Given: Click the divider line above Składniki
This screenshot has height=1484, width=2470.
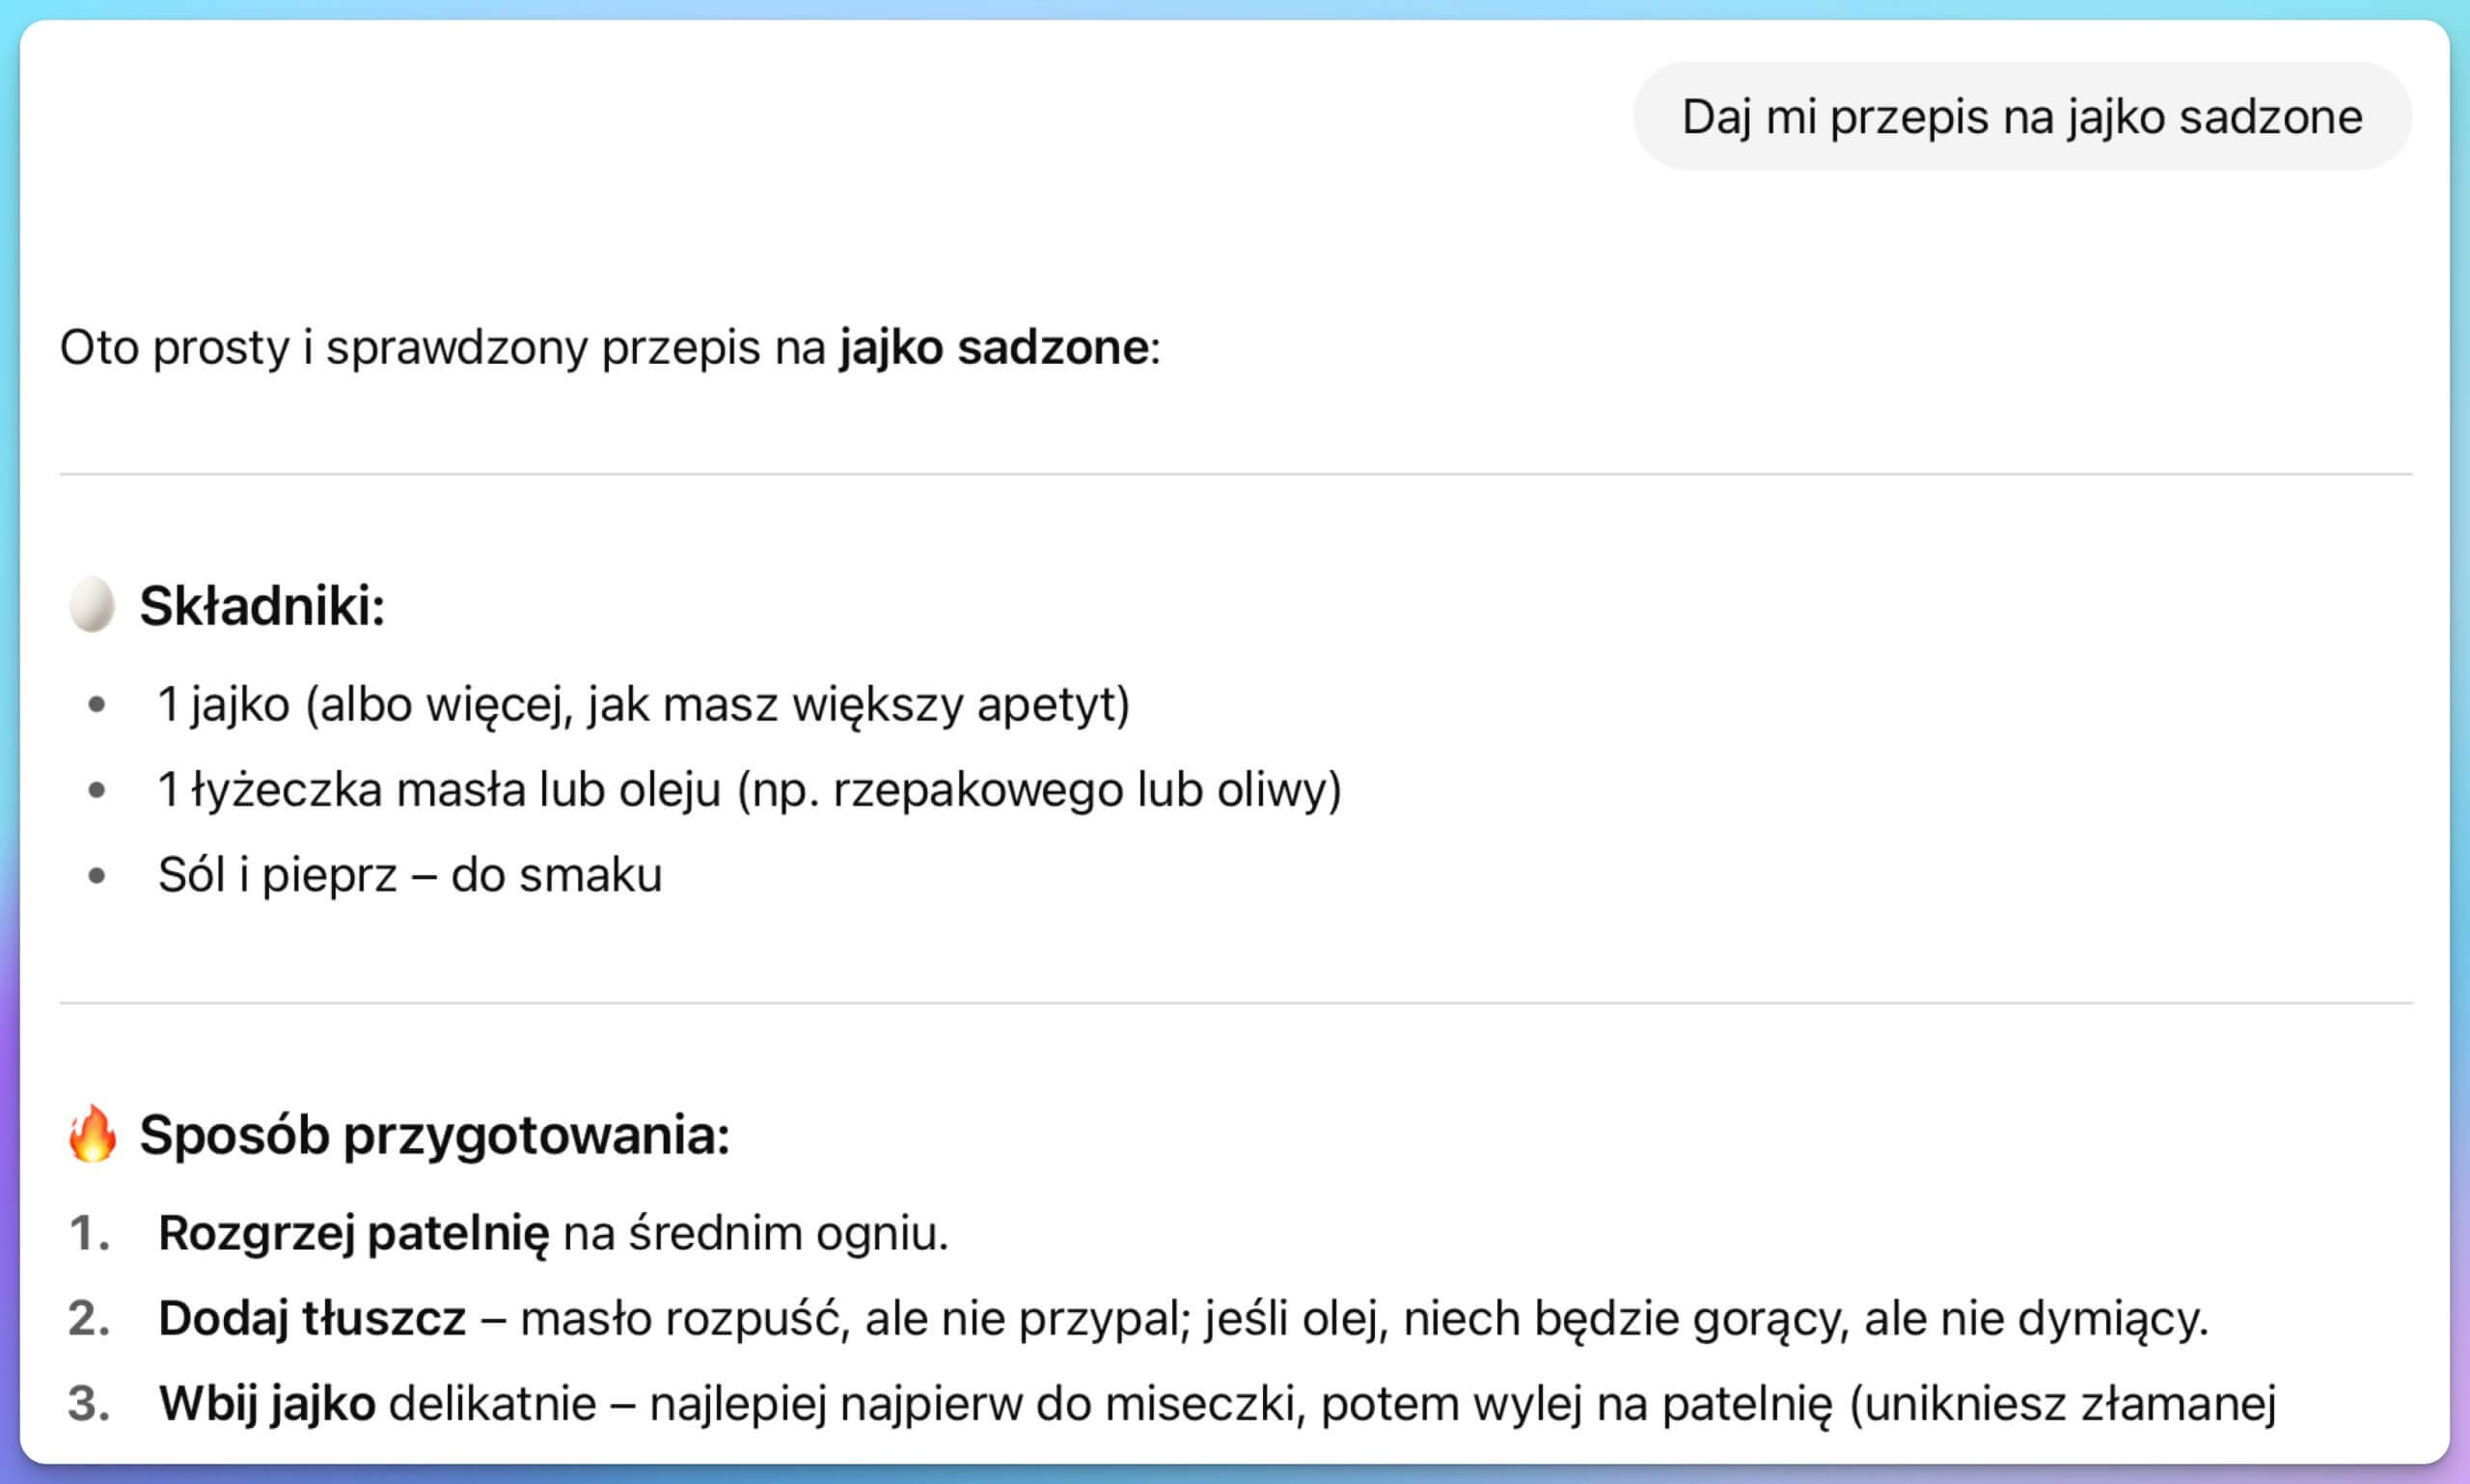Looking at the screenshot, I should click(1236, 474).
